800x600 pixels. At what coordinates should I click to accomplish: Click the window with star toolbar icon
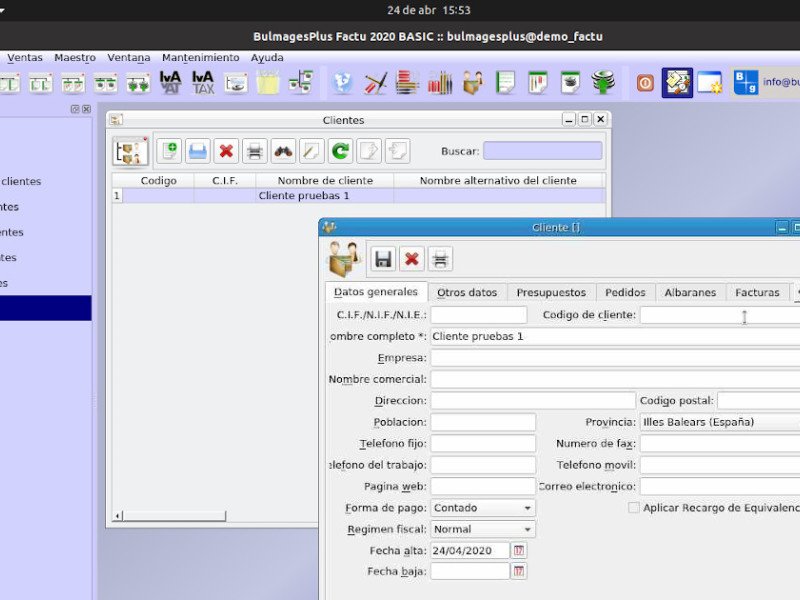(x=710, y=83)
